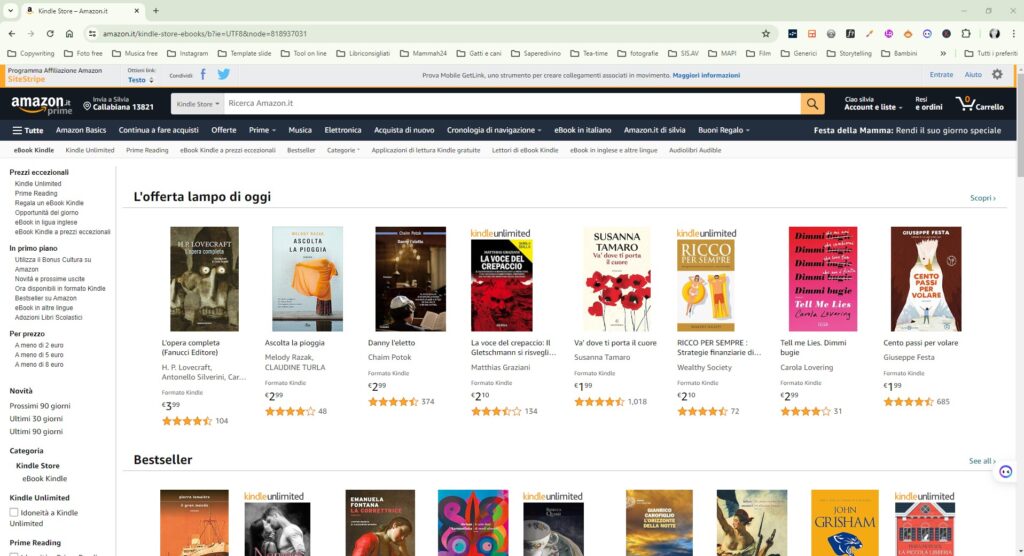Click Scopri link for today's flash offer
Screen dimensions: 1024x556
coord(983,198)
